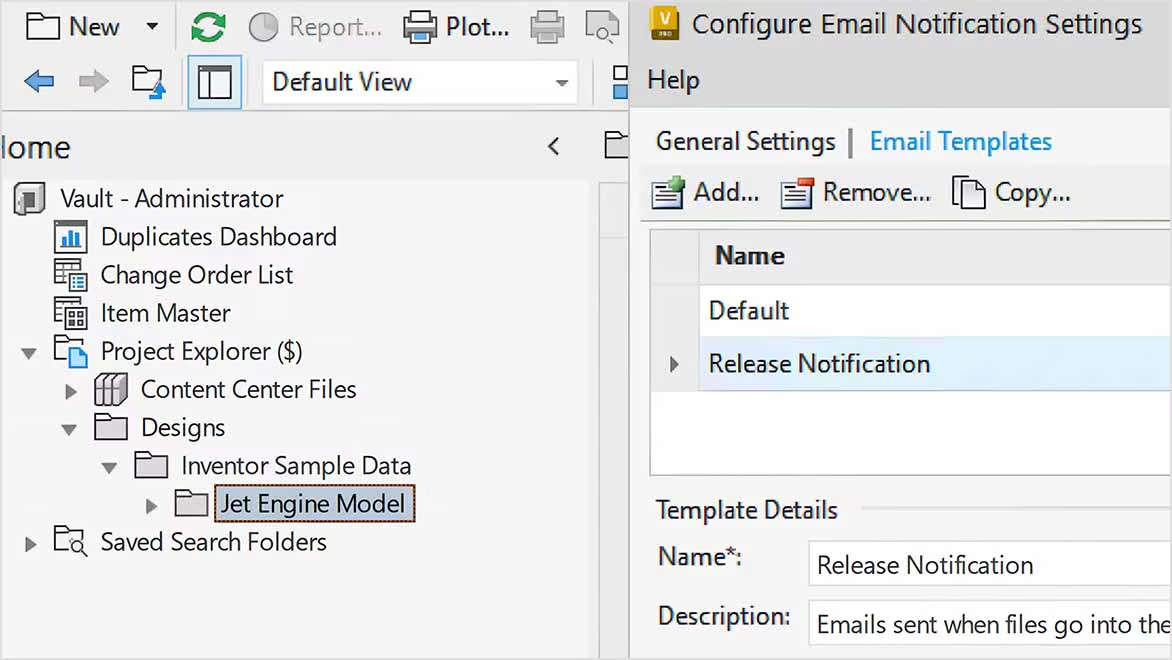Open Change Order List
Screen dimensions: 1172x660
click(x=197, y=275)
